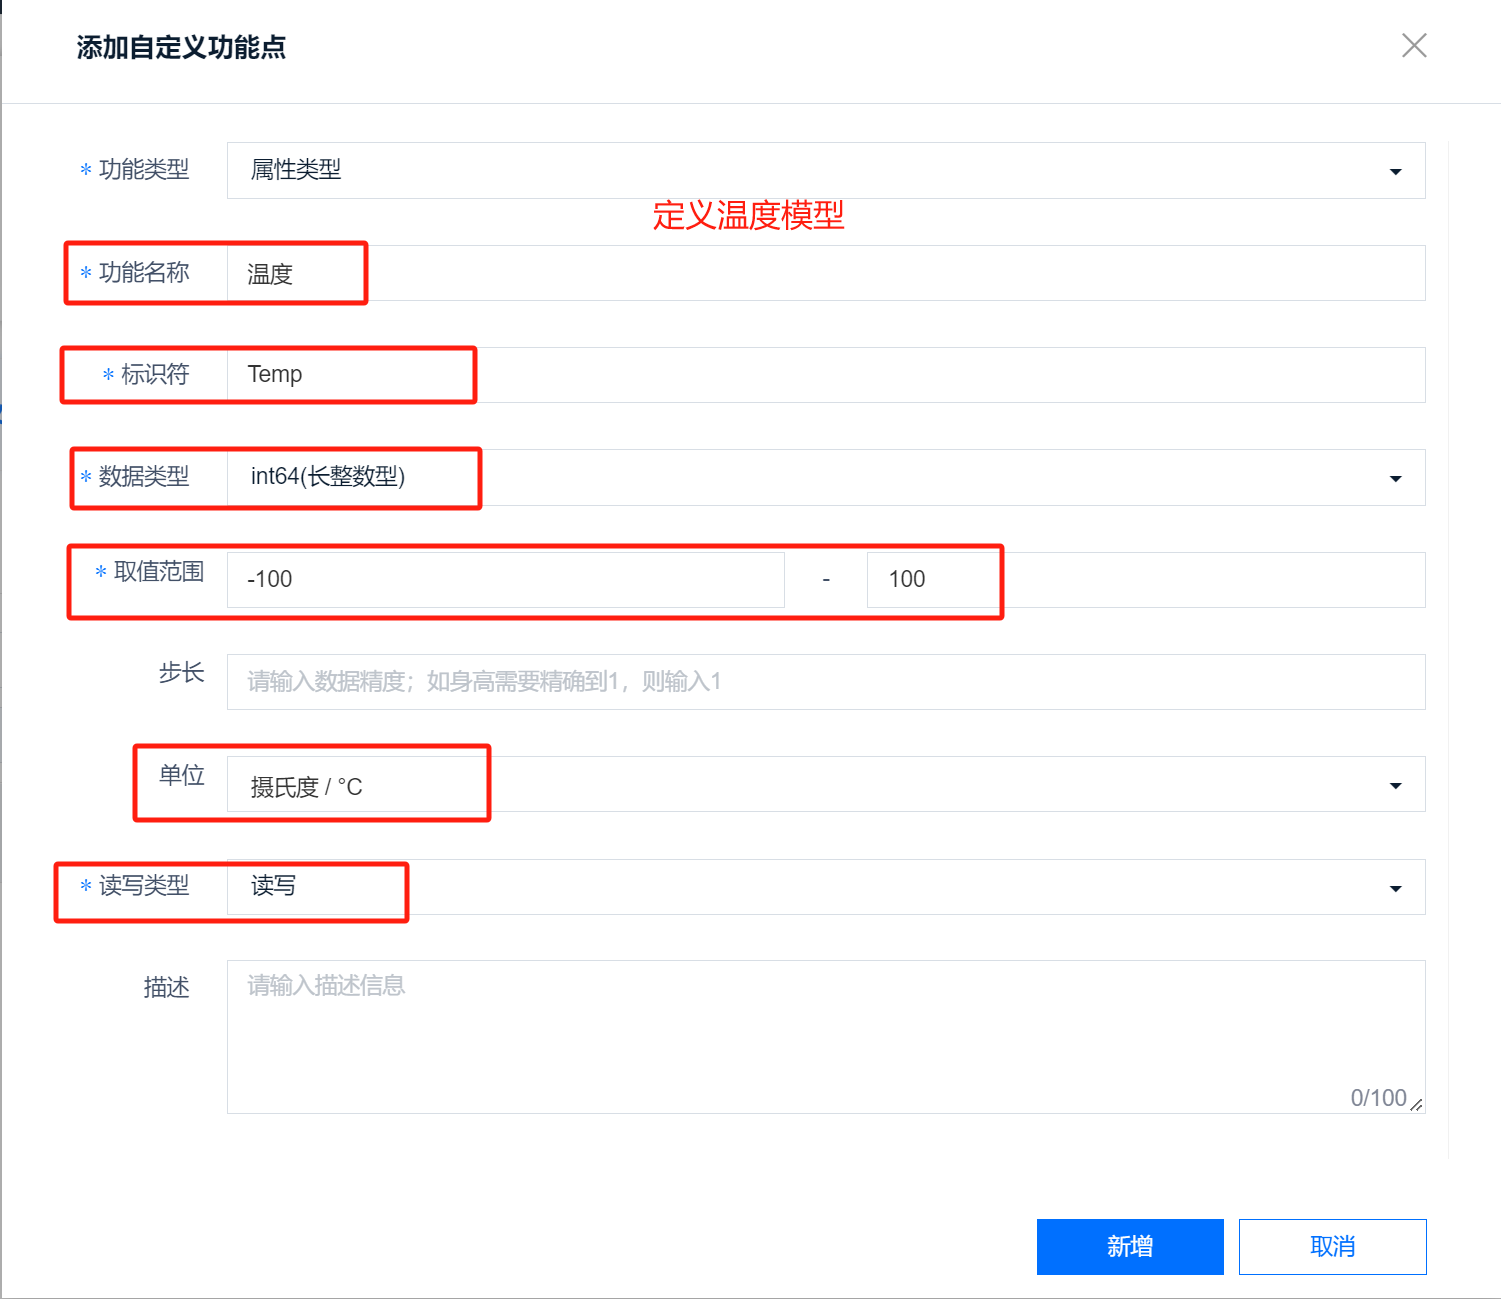Click the 0/100 character counter
This screenshot has width=1501, height=1299.
click(1379, 1098)
